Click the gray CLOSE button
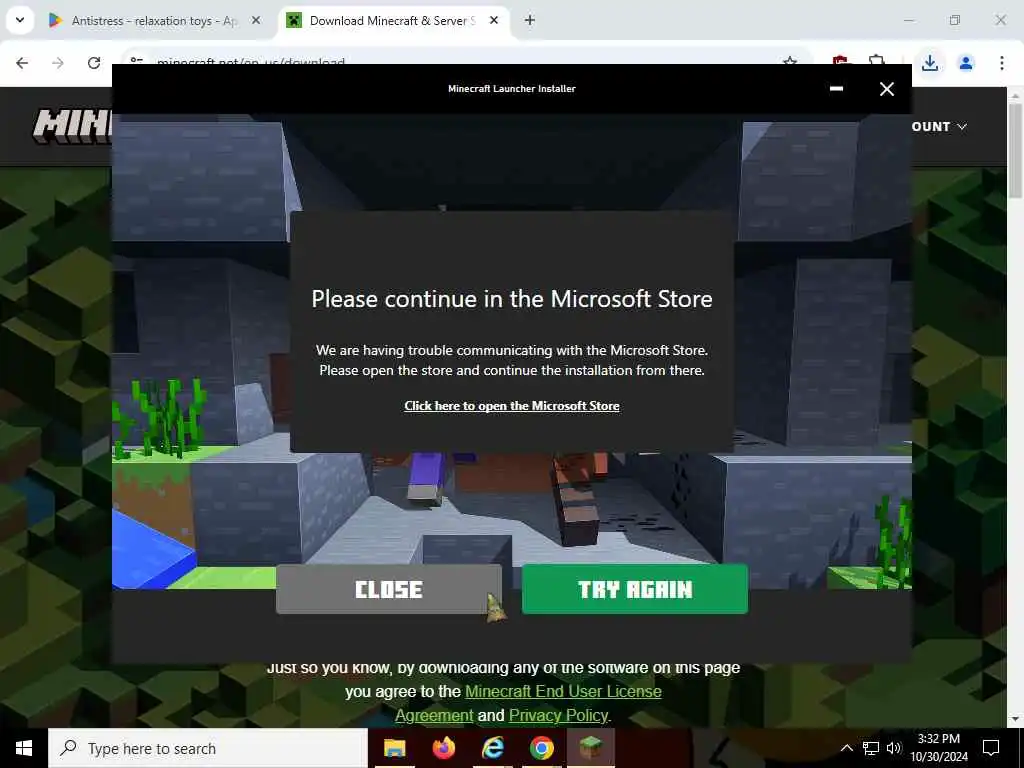The width and height of the screenshot is (1024, 768). (x=389, y=590)
